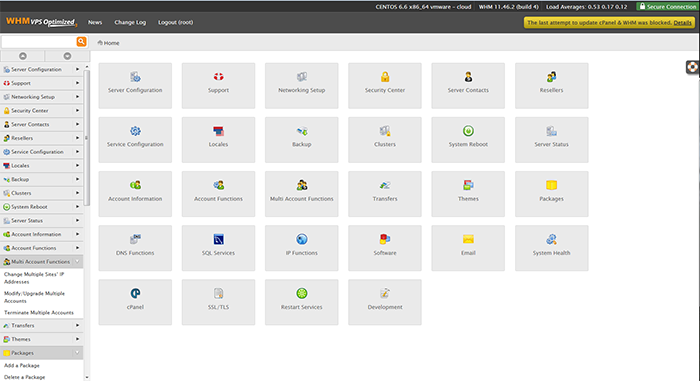This screenshot has height=381, width=700.
Task: Click the orange search magnifier button
Action: click(x=81, y=42)
